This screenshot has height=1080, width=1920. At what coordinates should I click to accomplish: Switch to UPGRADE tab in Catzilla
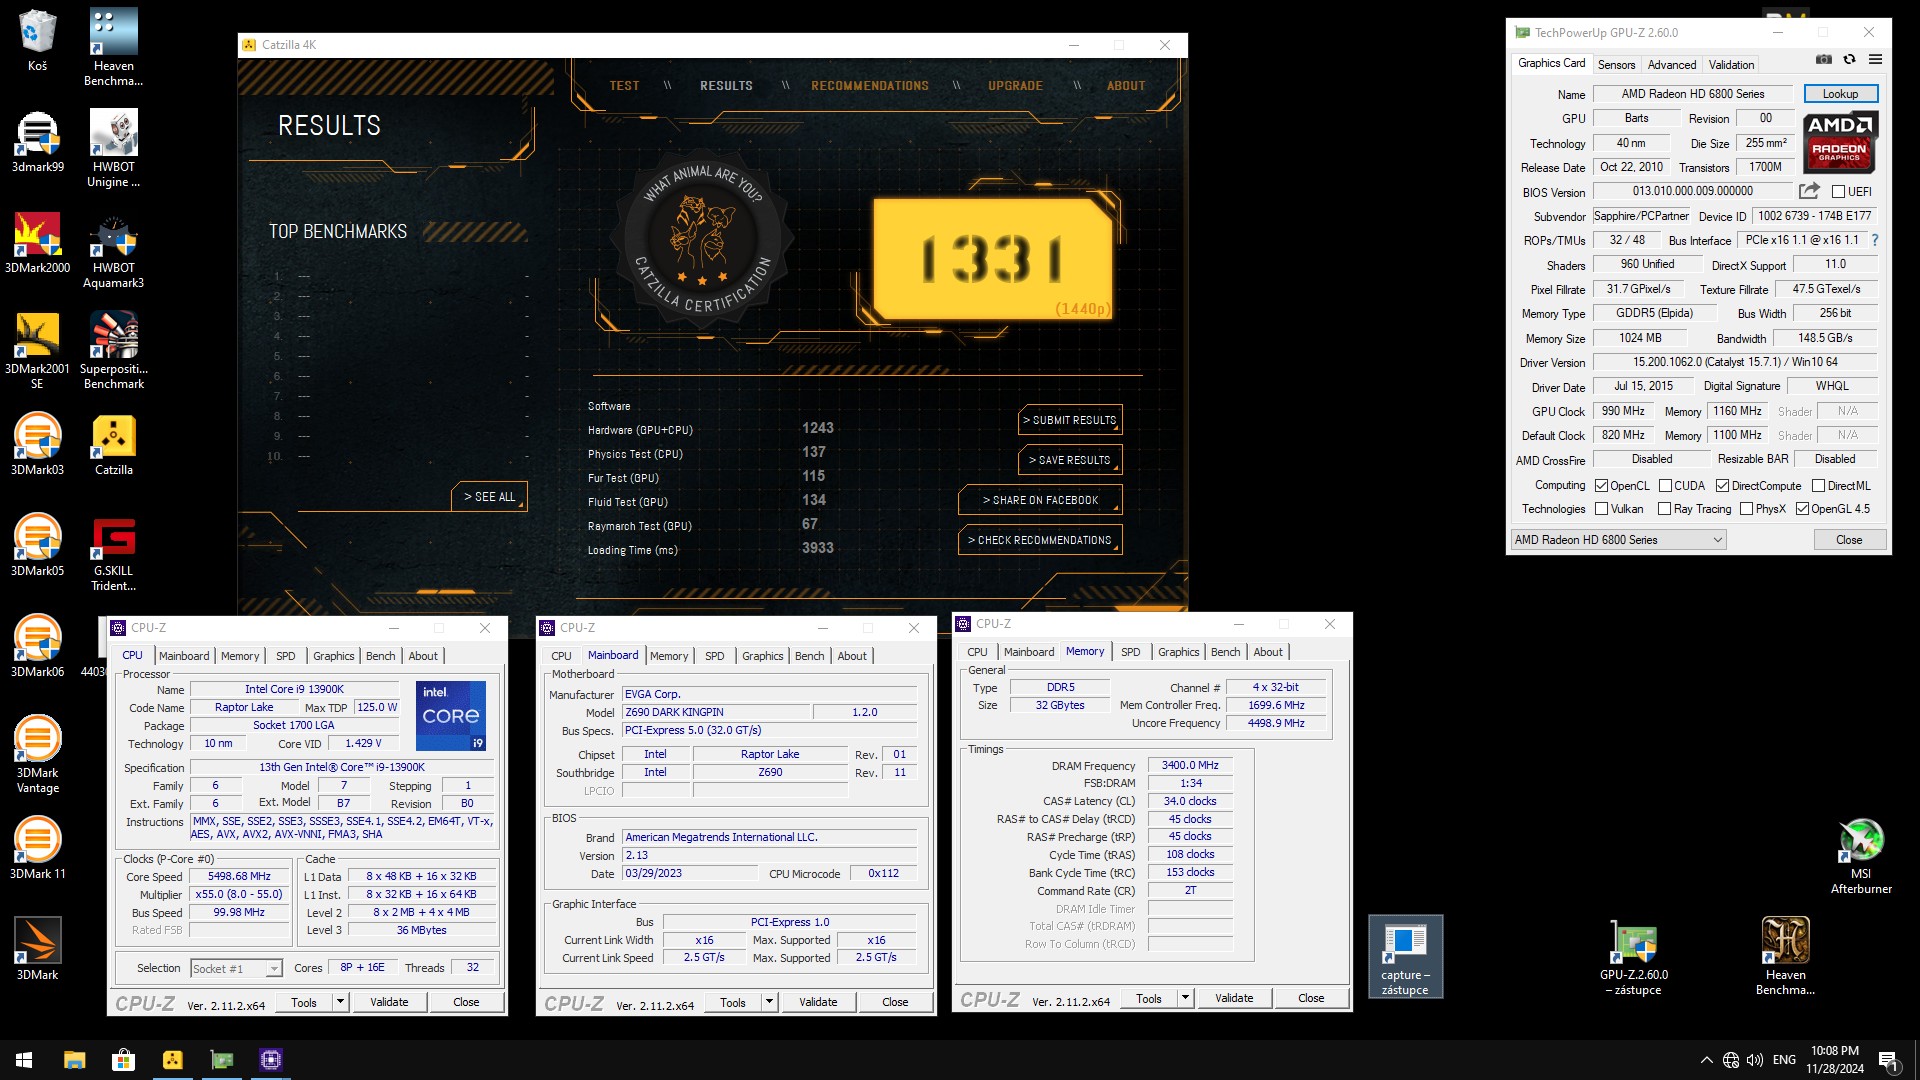pyautogui.click(x=1015, y=85)
